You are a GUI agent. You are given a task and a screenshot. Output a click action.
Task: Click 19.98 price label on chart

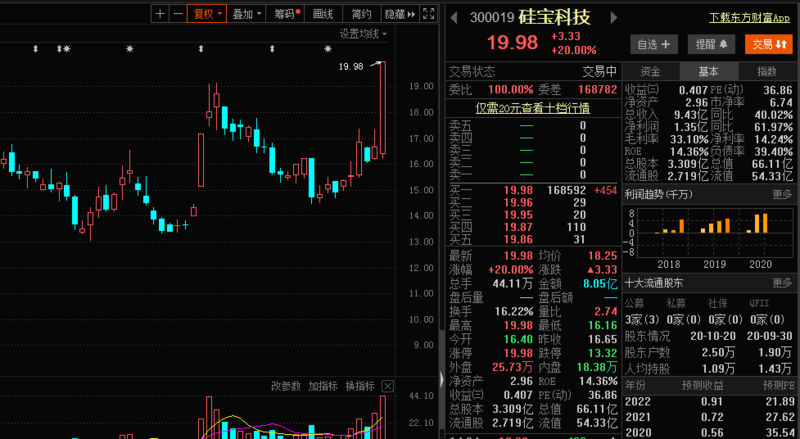point(351,66)
